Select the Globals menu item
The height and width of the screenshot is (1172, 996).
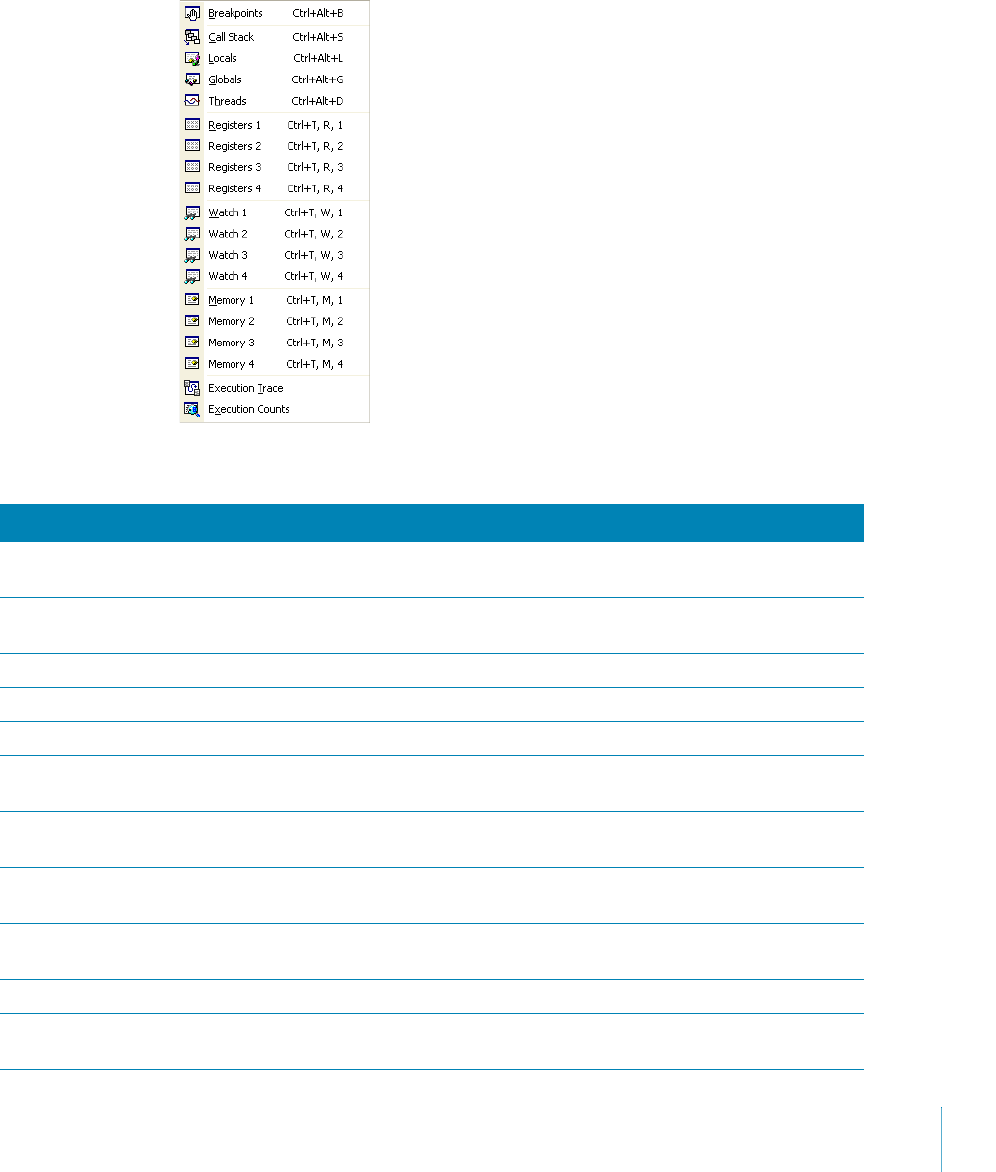[275, 79]
